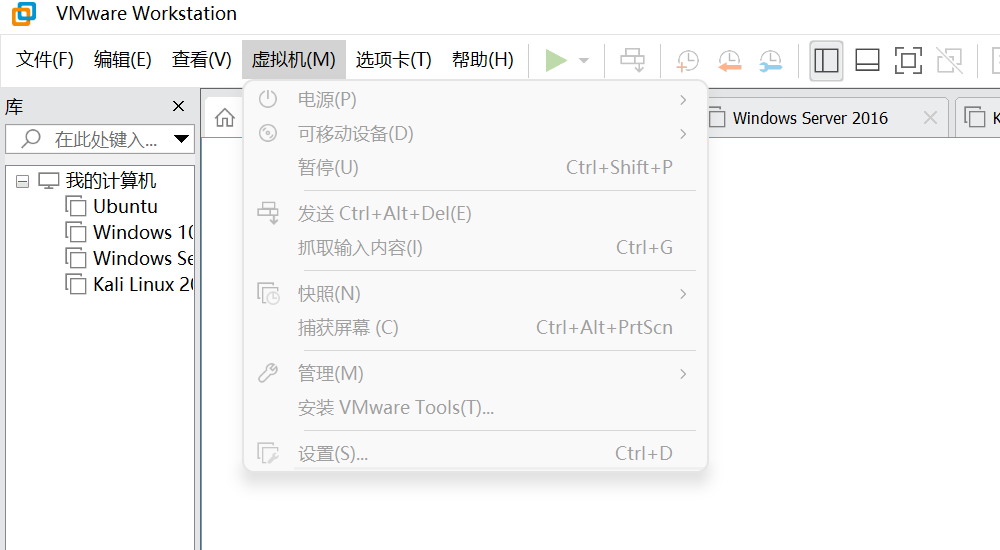Toggle the library sidebar view button

click(x=826, y=60)
